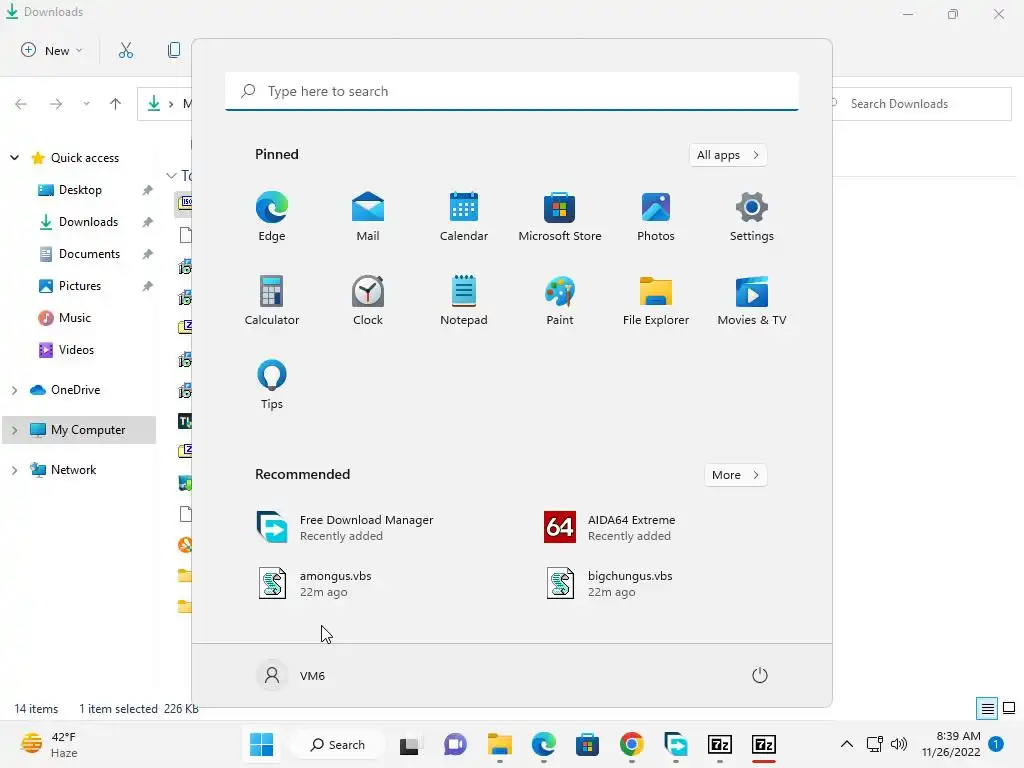The height and width of the screenshot is (768, 1024).
Task: Select Videos in navigation pane
Action: pos(76,350)
